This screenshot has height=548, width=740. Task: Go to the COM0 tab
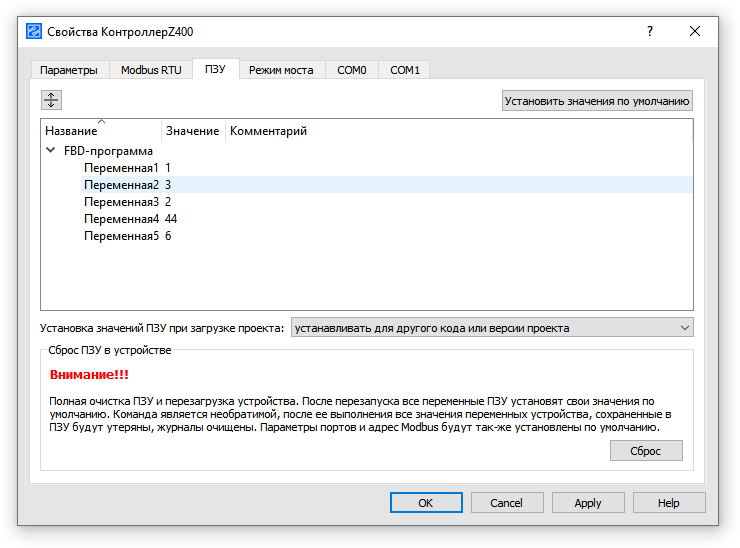352,70
